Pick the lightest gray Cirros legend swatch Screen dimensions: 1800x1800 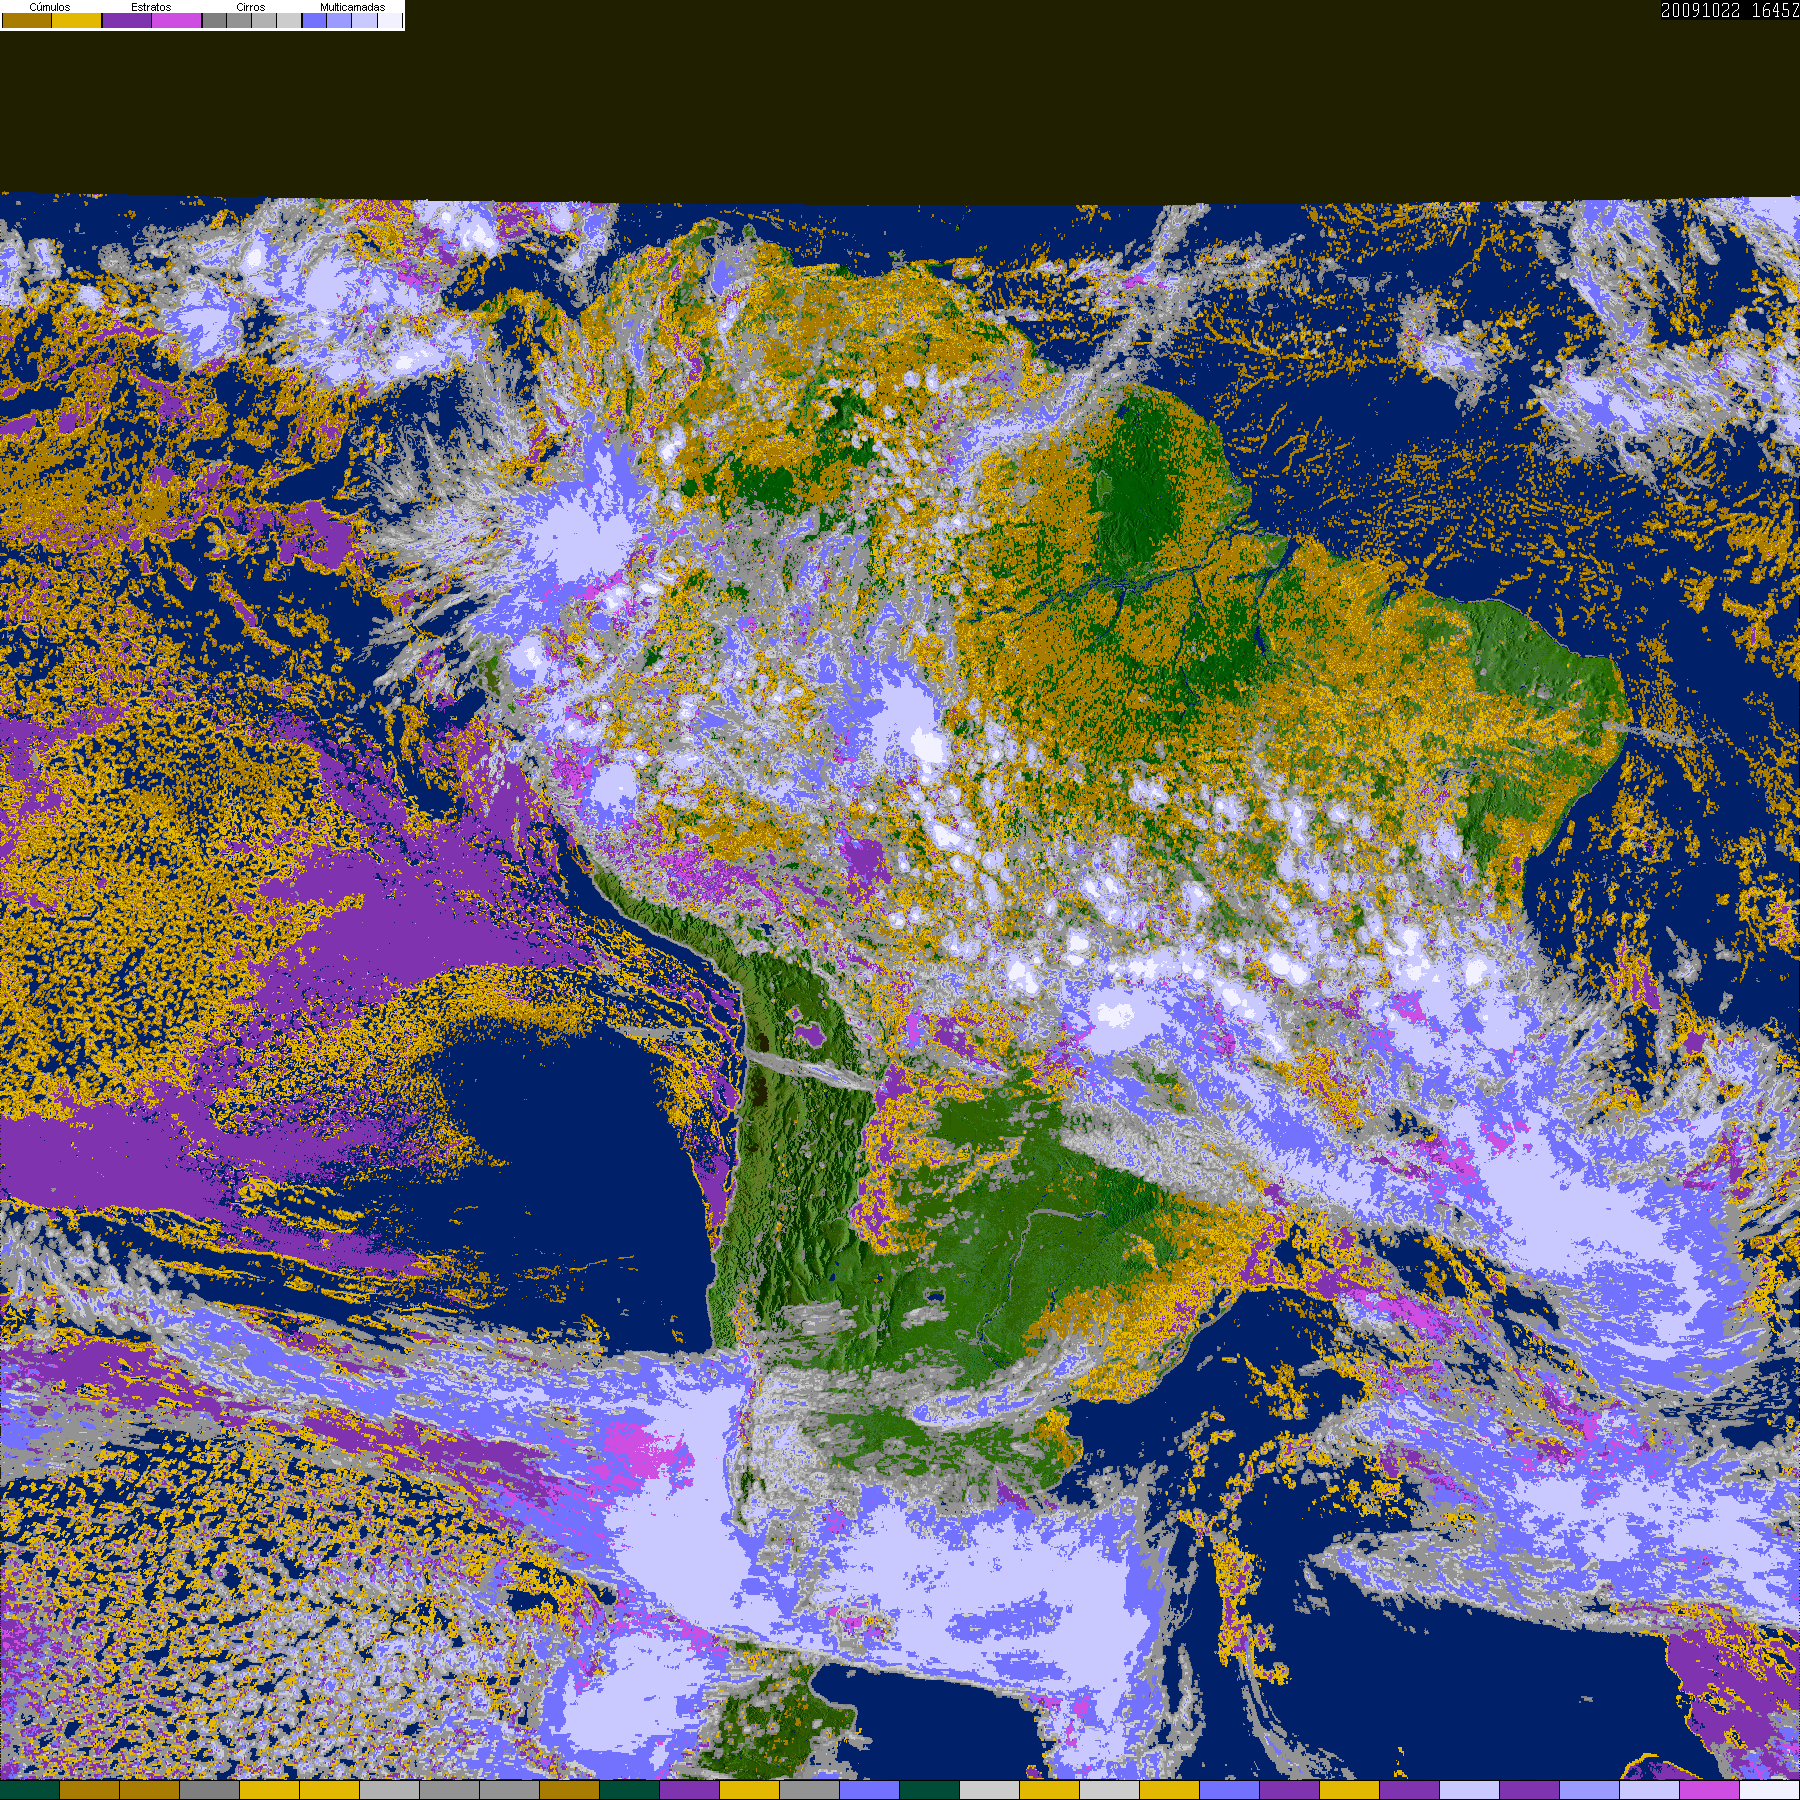tap(289, 20)
